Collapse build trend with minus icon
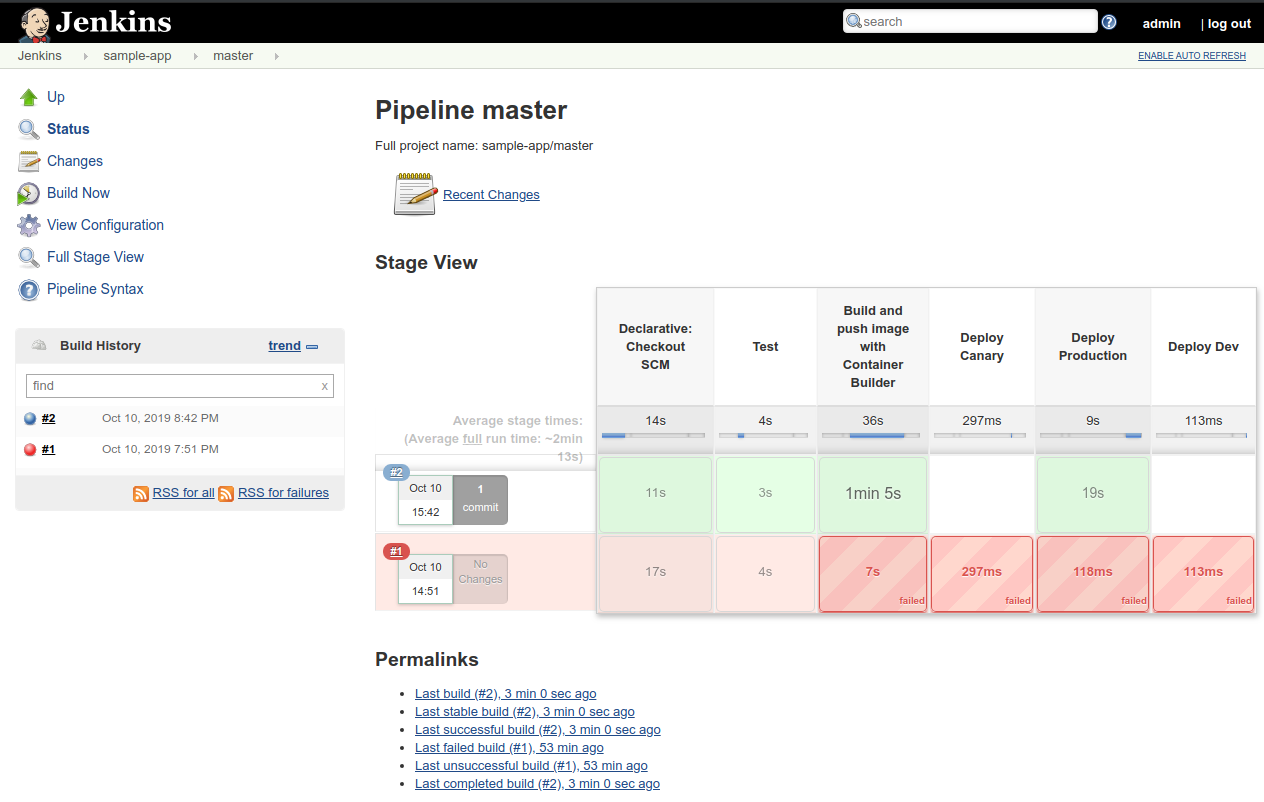The height and width of the screenshot is (802, 1264). coord(312,347)
